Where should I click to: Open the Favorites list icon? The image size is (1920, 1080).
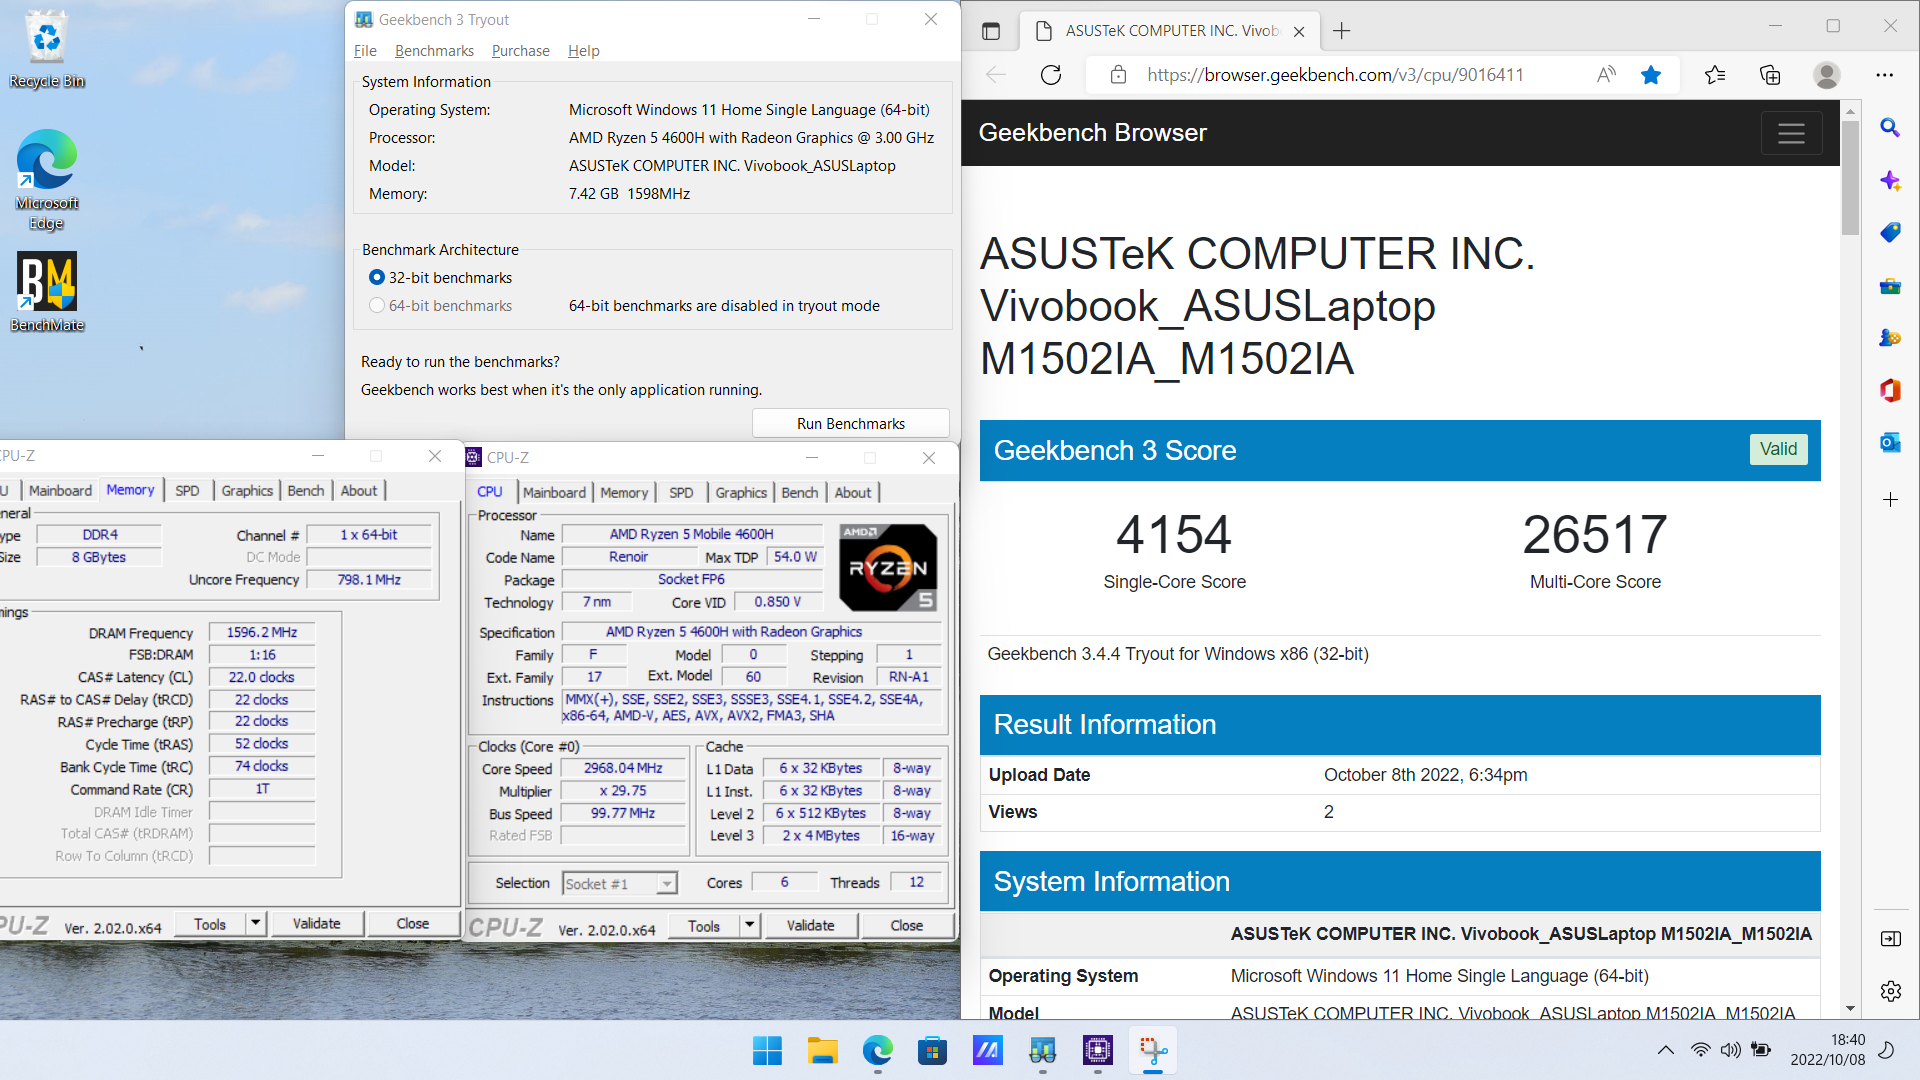(1716, 75)
